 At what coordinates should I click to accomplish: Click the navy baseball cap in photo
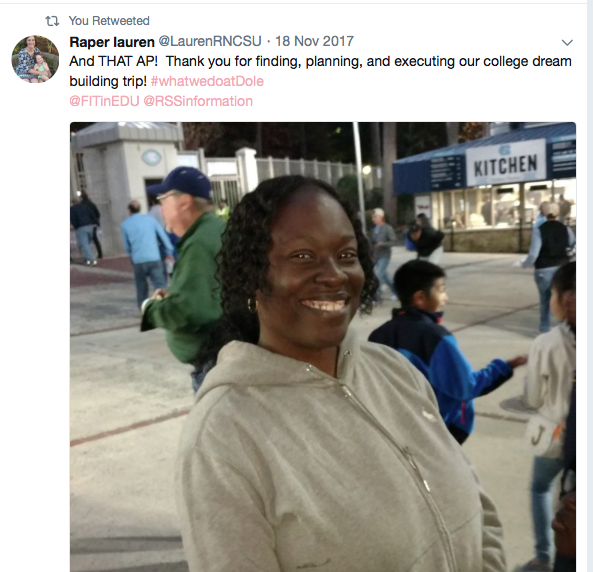182,183
